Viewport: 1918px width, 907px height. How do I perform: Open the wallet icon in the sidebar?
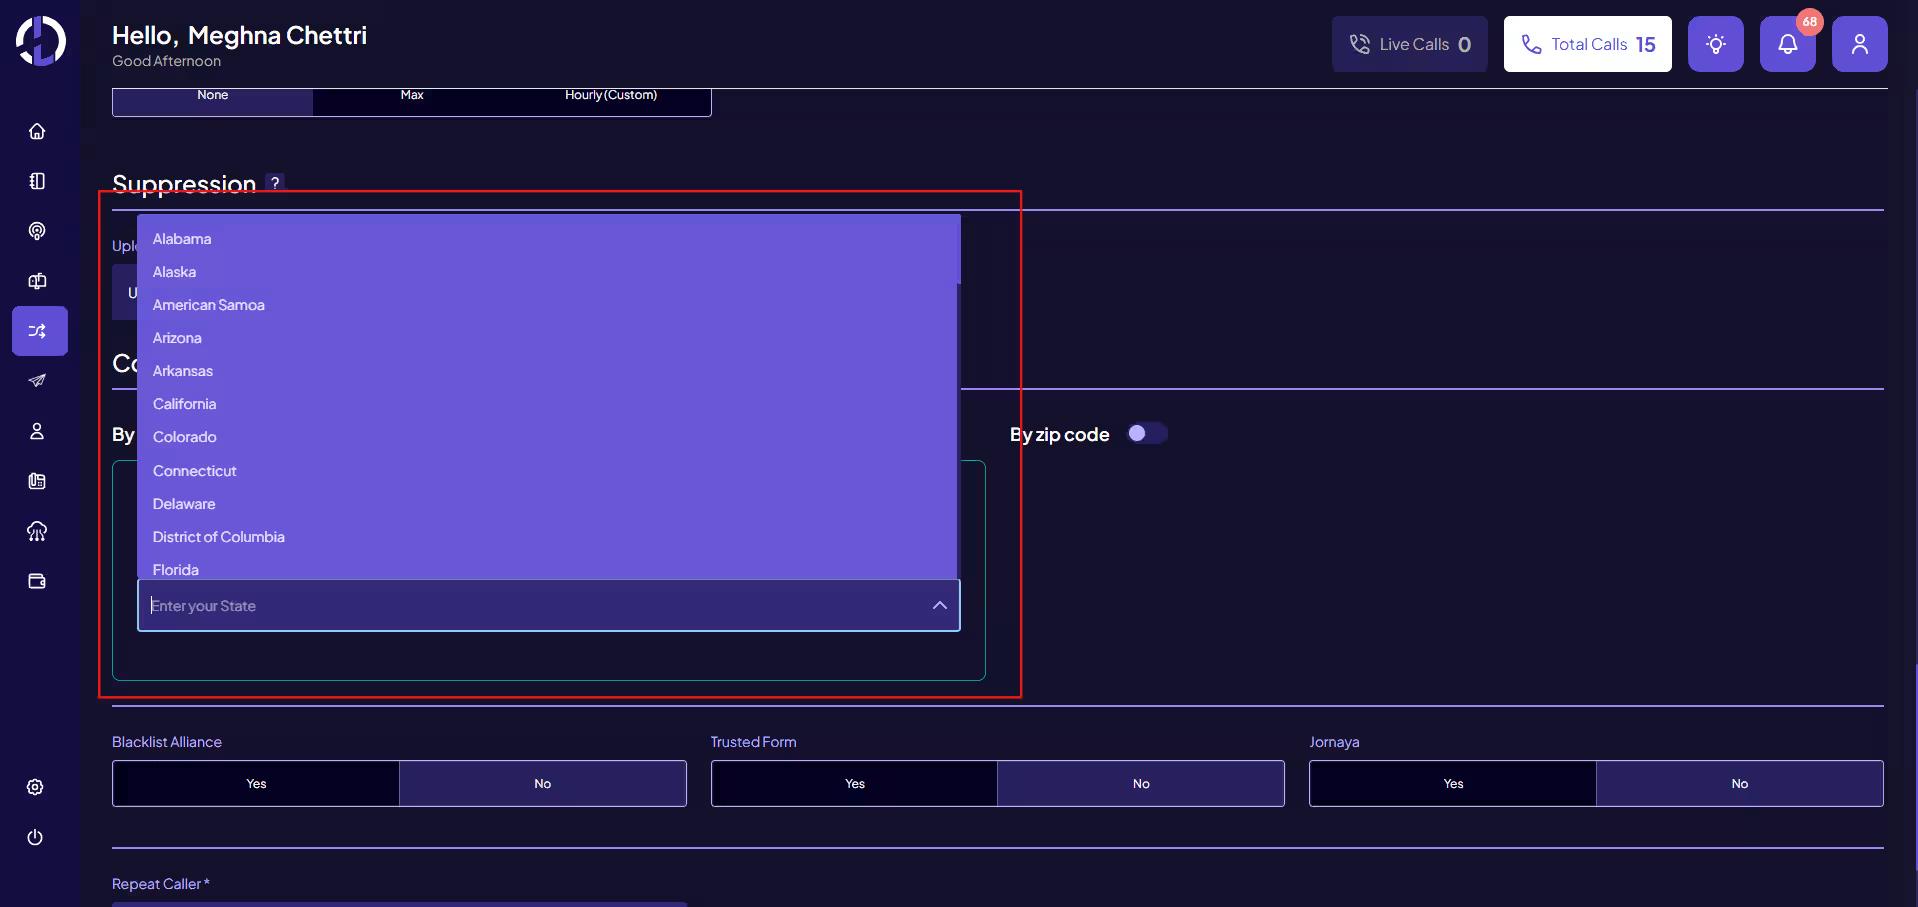pyautogui.click(x=37, y=581)
